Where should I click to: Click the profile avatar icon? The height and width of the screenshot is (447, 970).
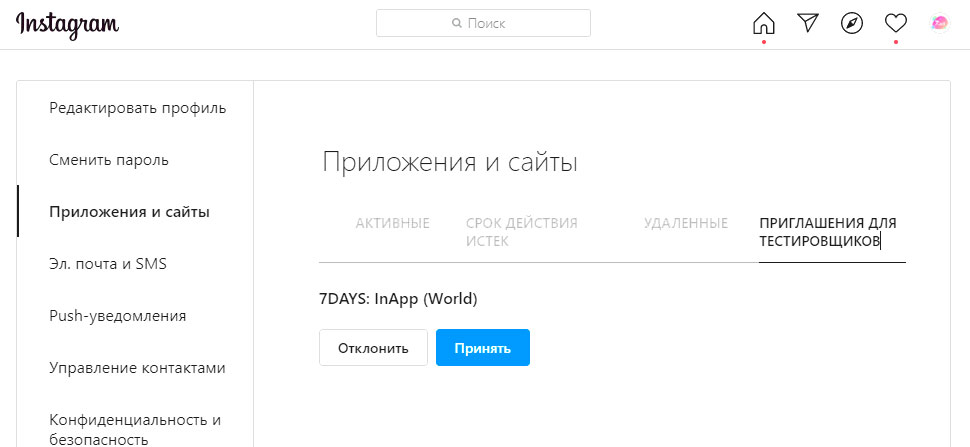click(x=939, y=23)
